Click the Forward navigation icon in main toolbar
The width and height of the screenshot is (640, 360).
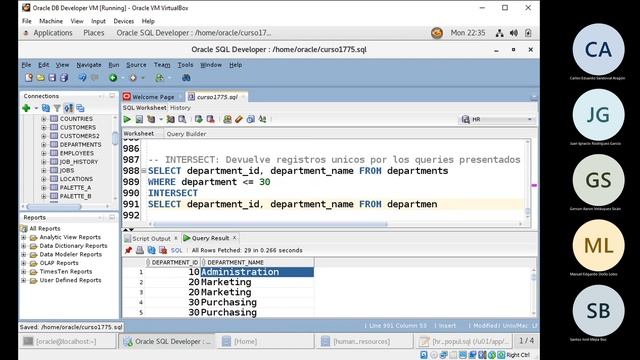[133, 78]
